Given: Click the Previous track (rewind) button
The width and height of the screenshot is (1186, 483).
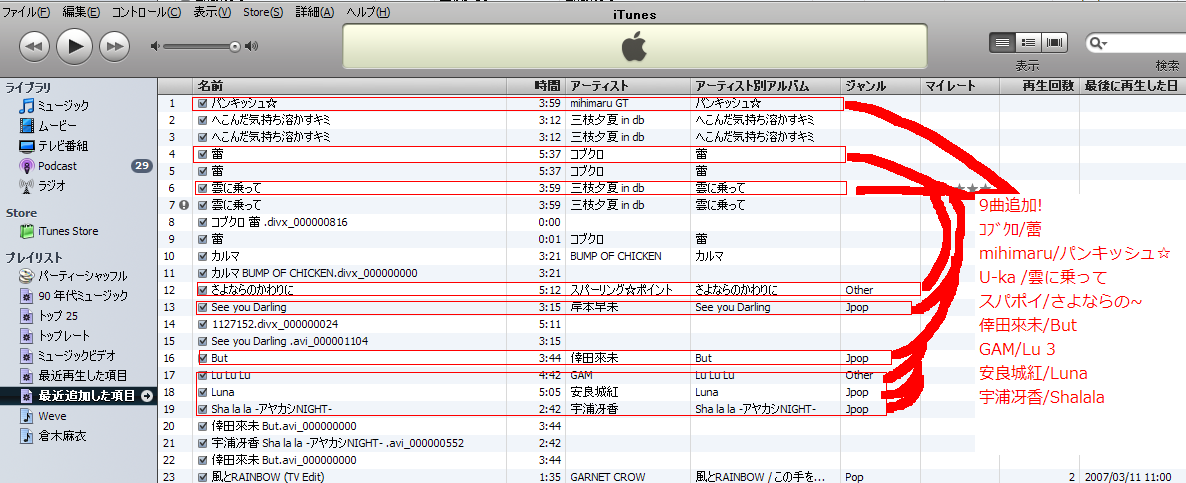Looking at the screenshot, I should [x=34, y=46].
